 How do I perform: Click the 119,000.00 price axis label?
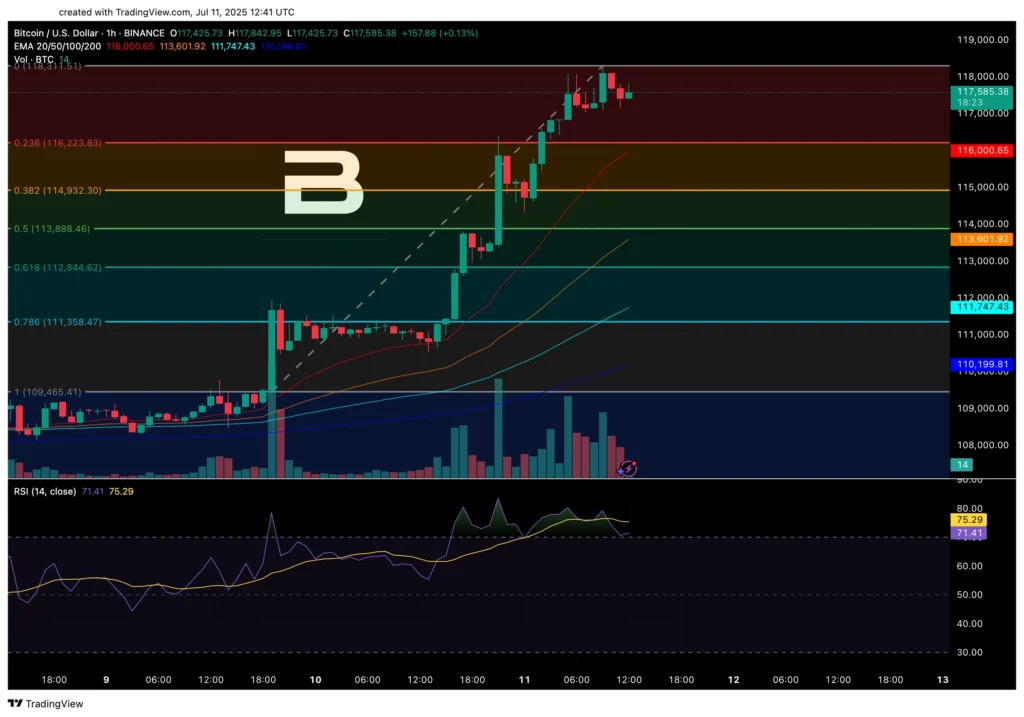tap(983, 39)
